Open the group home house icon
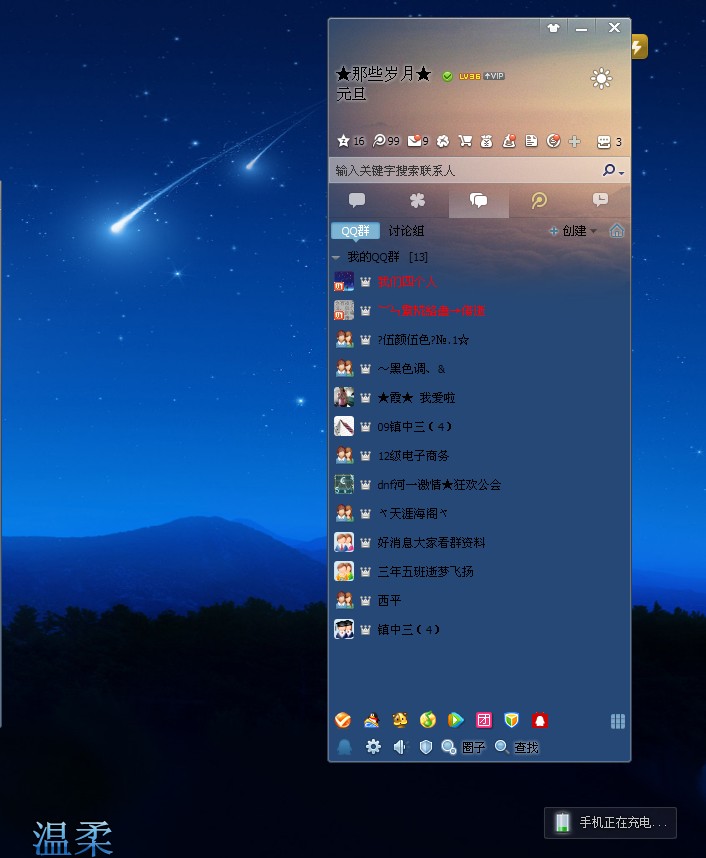The height and width of the screenshot is (858, 706). coord(617,231)
